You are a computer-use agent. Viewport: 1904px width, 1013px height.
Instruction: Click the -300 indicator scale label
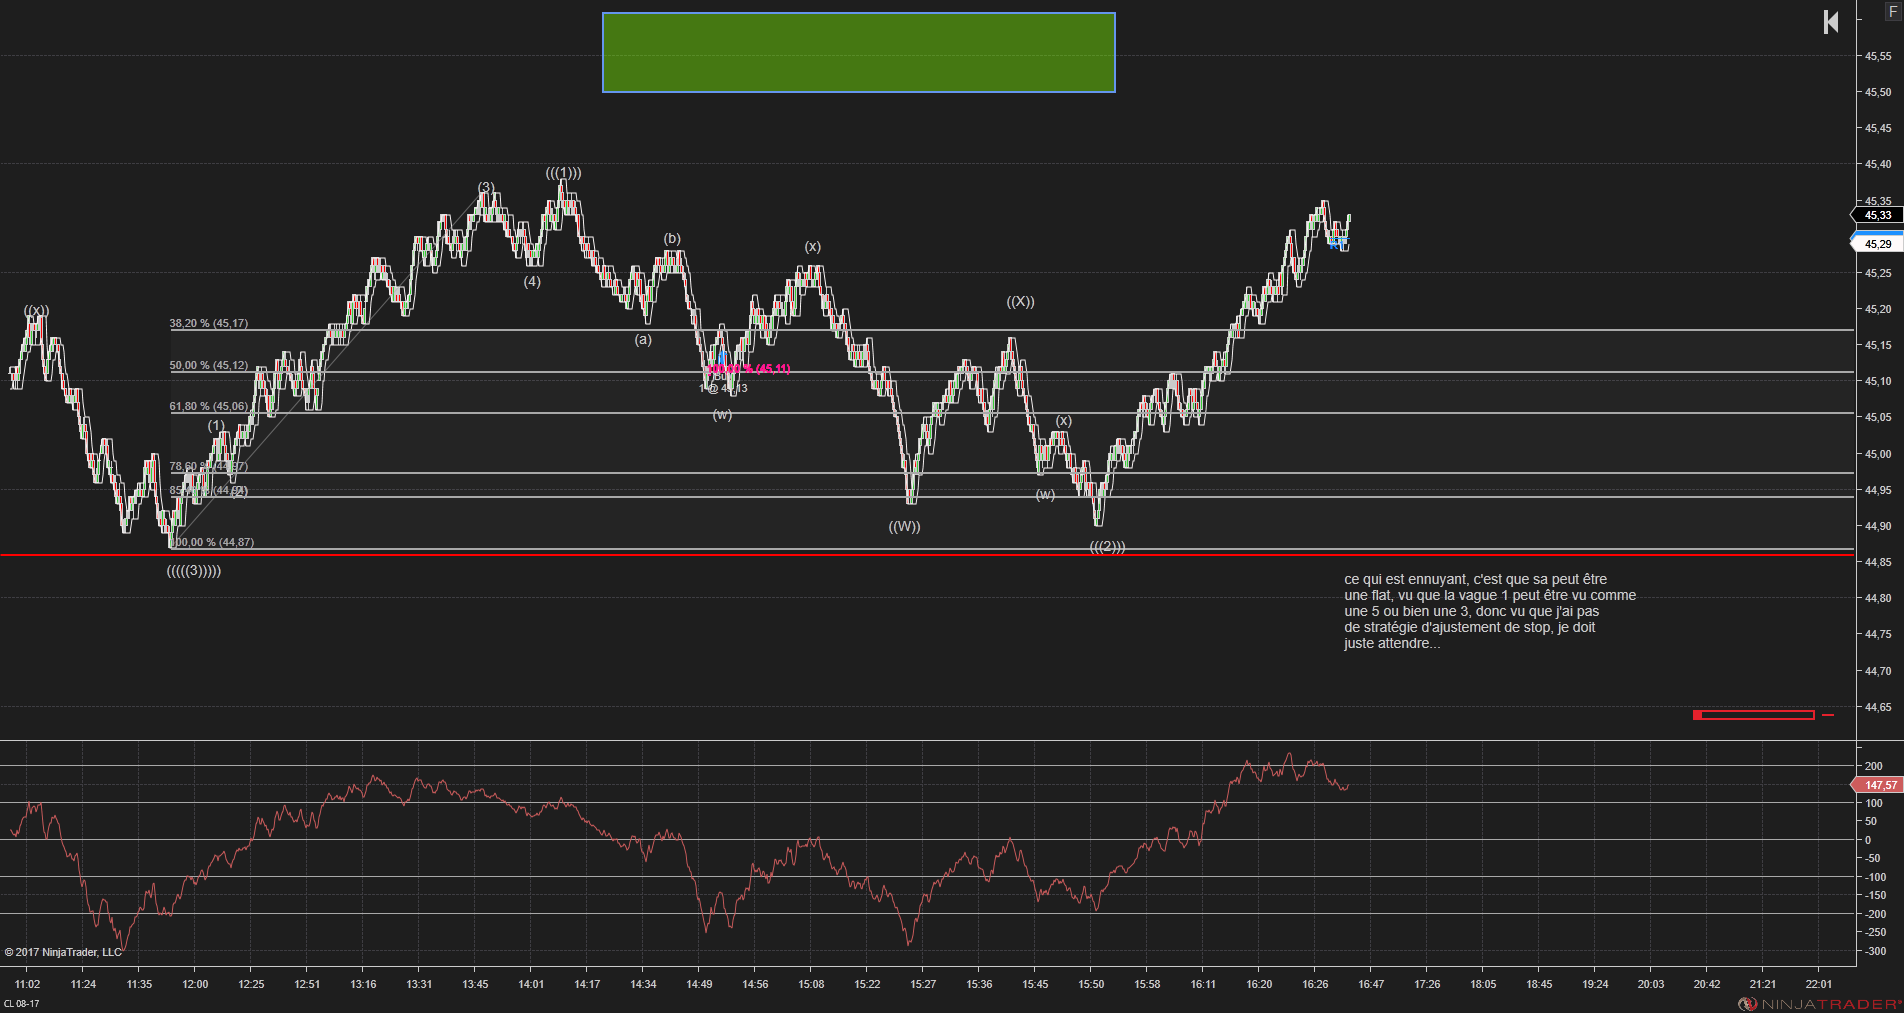pos(1875,951)
